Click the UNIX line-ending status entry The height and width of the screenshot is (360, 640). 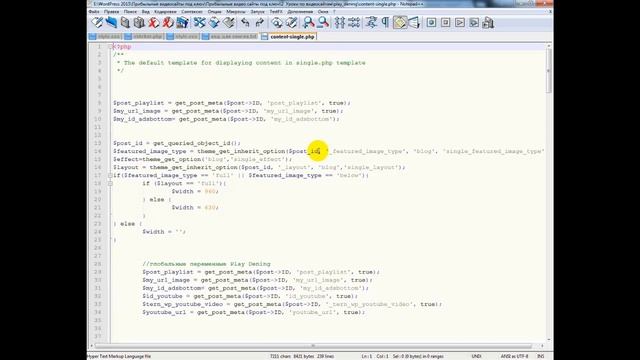[x=476, y=356]
